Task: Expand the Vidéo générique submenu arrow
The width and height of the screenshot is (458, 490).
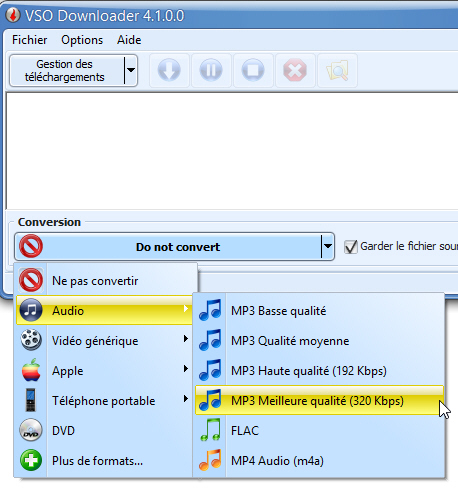Action: coord(186,339)
